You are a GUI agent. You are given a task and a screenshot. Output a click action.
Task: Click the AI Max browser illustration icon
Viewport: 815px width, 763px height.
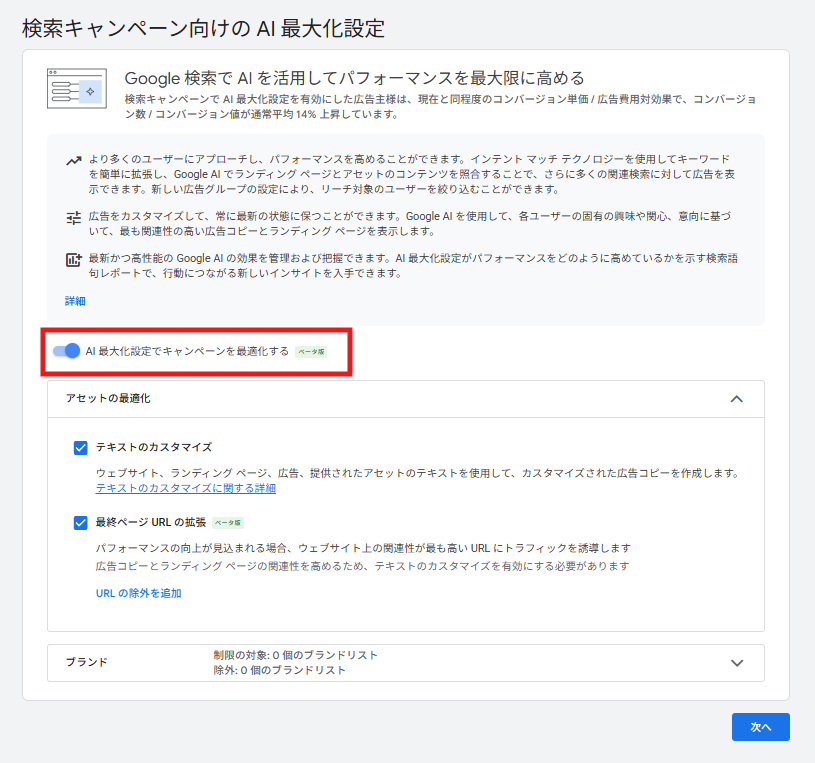pos(77,88)
